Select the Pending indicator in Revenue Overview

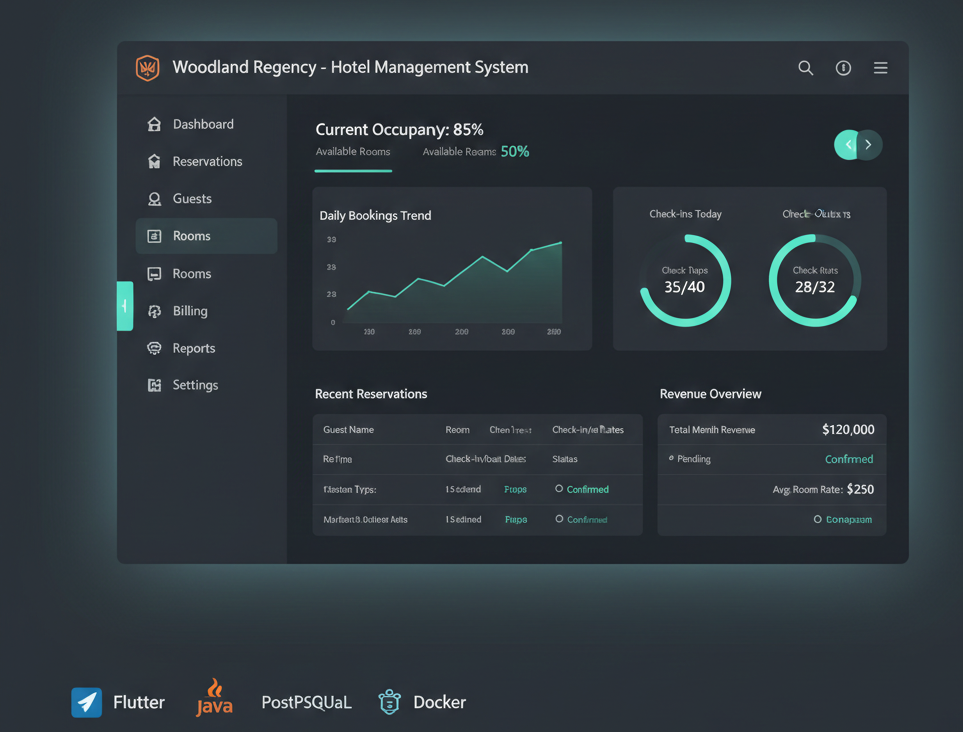tap(671, 459)
